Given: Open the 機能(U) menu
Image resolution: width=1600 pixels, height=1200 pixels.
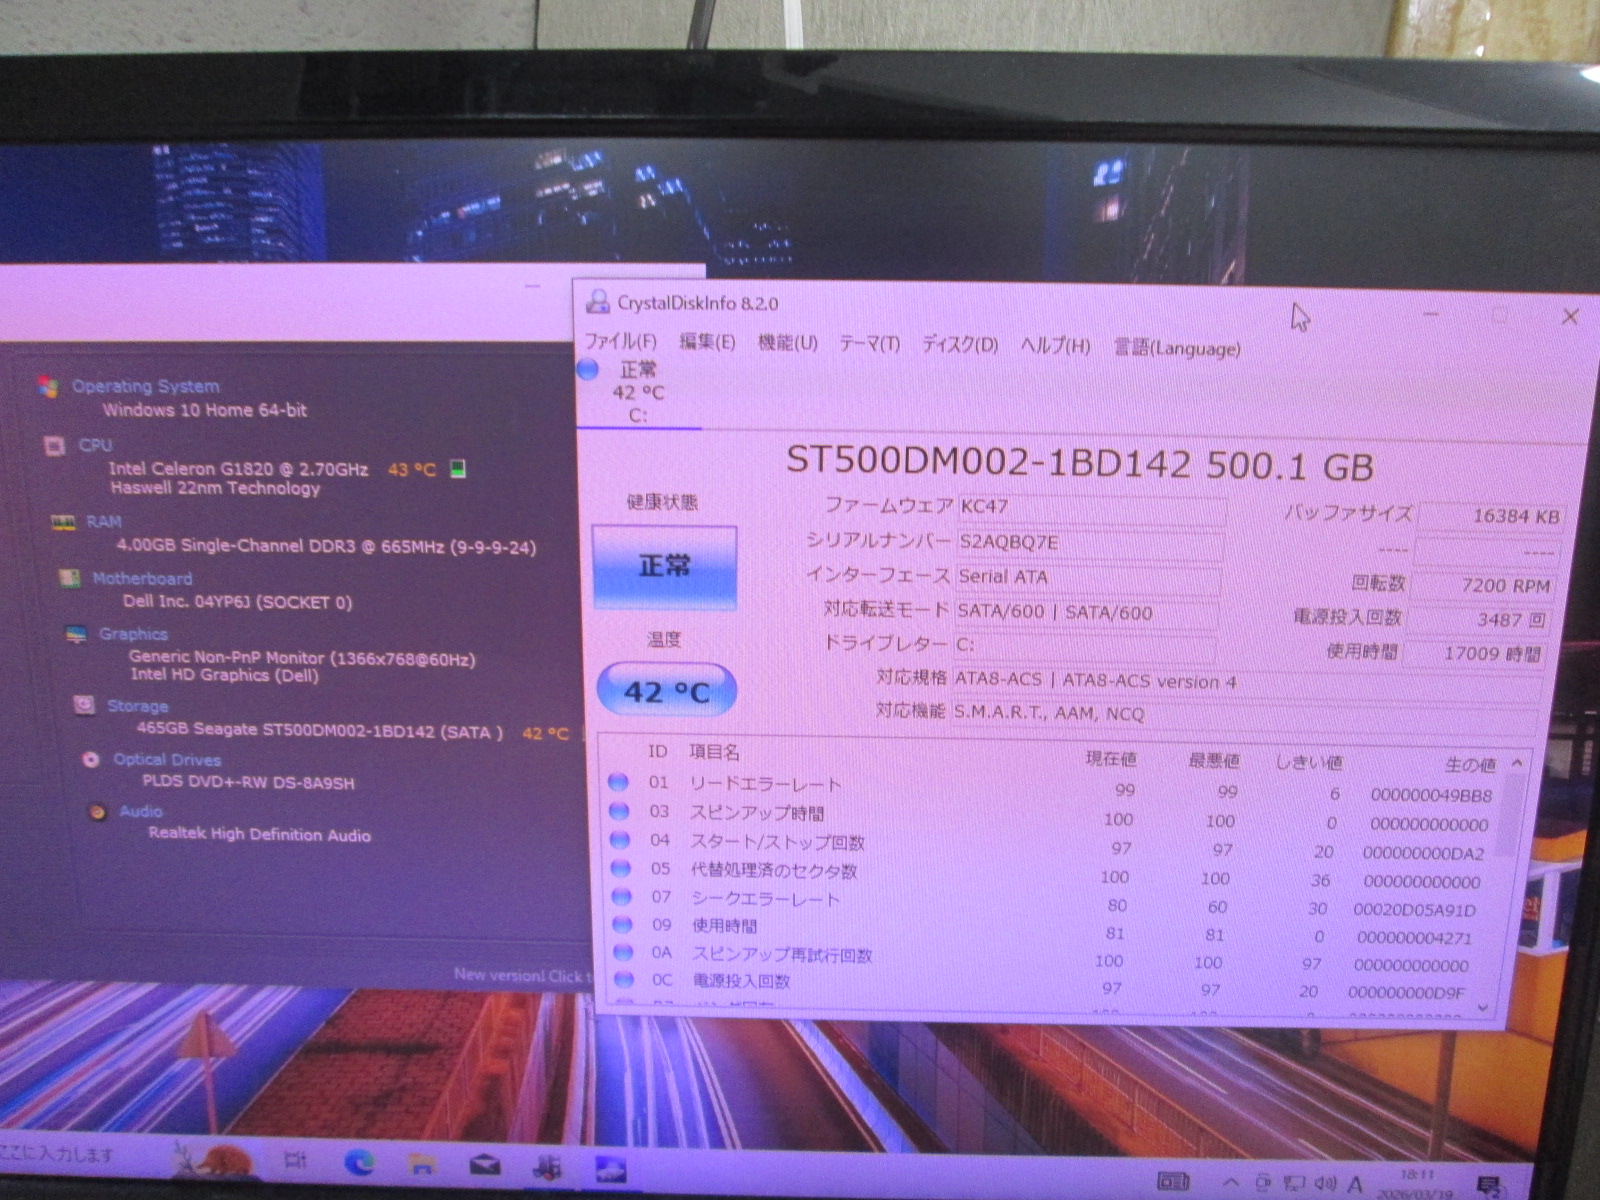Looking at the screenshot, I should (787, 343).
